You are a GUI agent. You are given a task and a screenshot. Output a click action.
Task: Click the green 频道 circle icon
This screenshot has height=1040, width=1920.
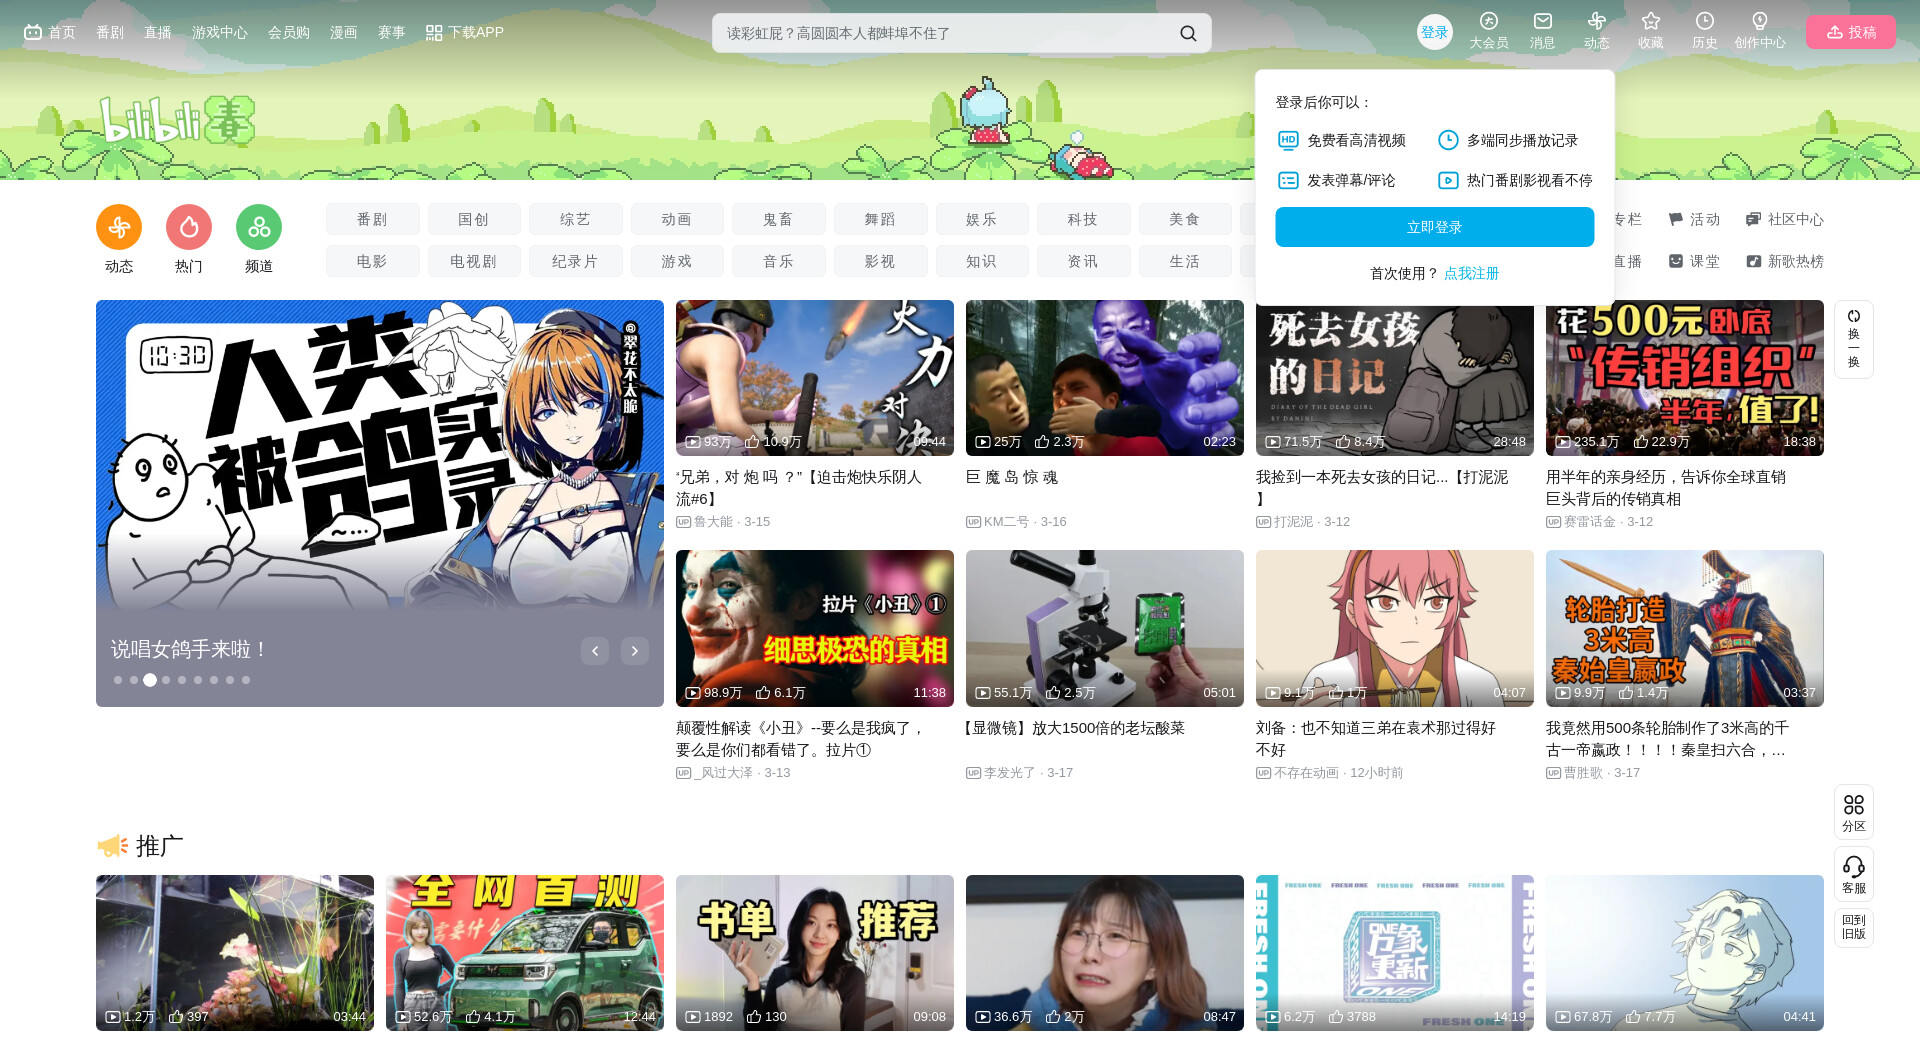point(259,227)
